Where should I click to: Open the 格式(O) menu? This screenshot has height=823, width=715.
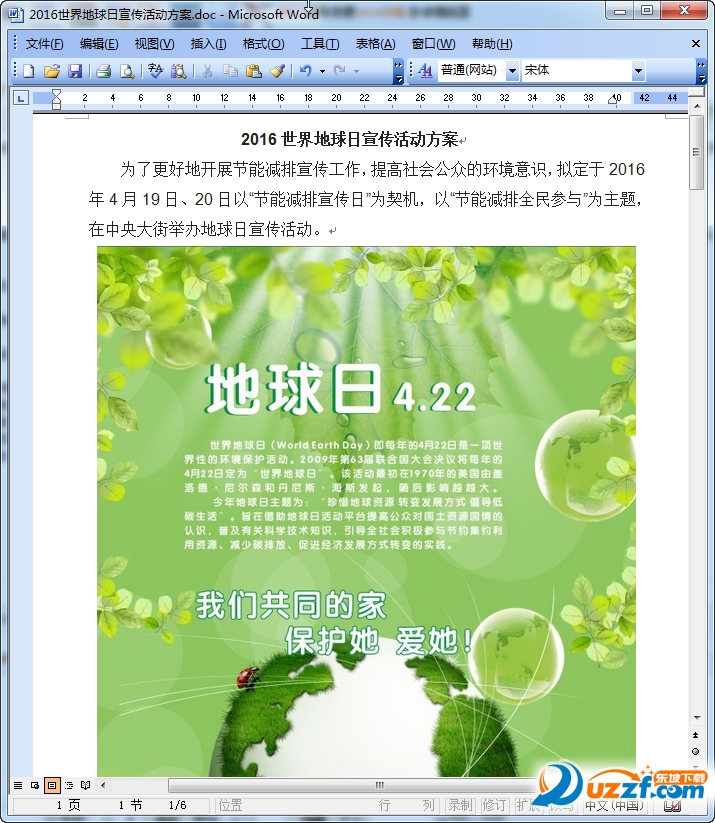point(263,44)
